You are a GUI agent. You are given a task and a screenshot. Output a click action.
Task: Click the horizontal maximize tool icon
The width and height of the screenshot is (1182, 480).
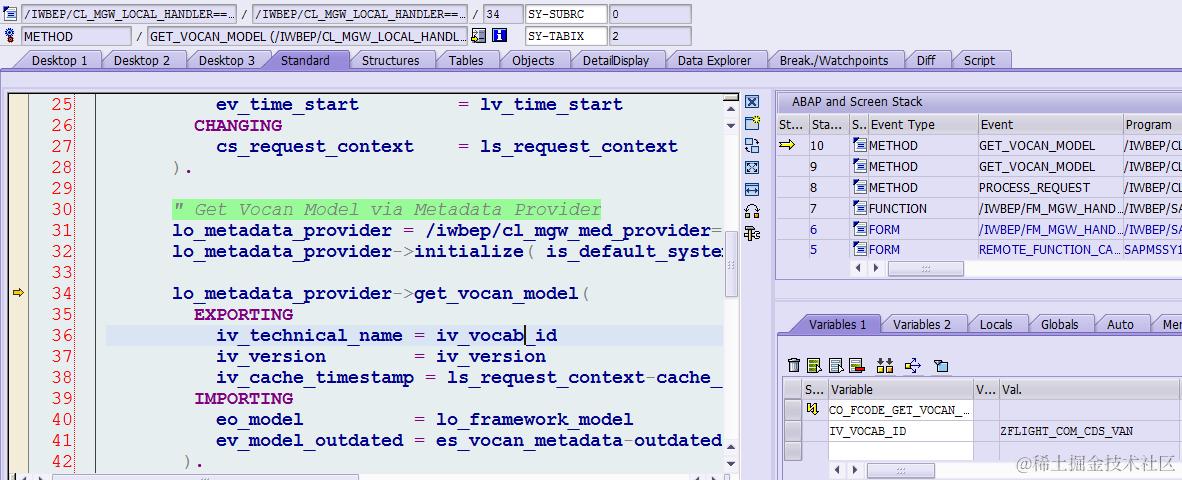(752, 189)
